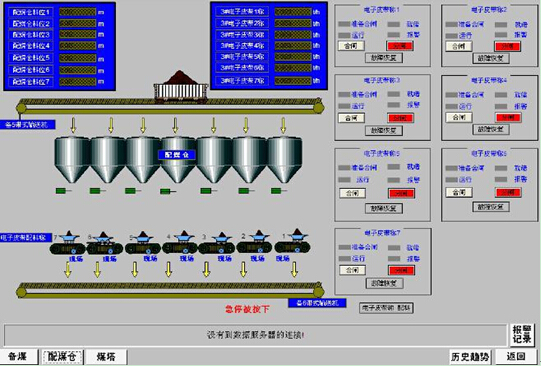This screenshot has height=366, width=541.
Task: Switch to the 煤塔 page tab
Action: [106, 357]
